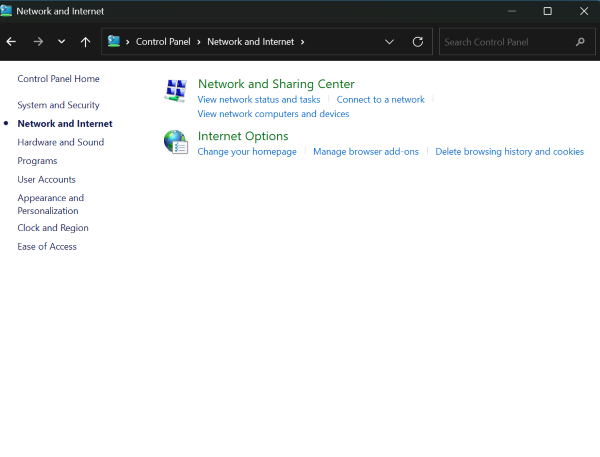Open System and Security category
Viewport: 600px width, 457px height.
click(58, 105)
